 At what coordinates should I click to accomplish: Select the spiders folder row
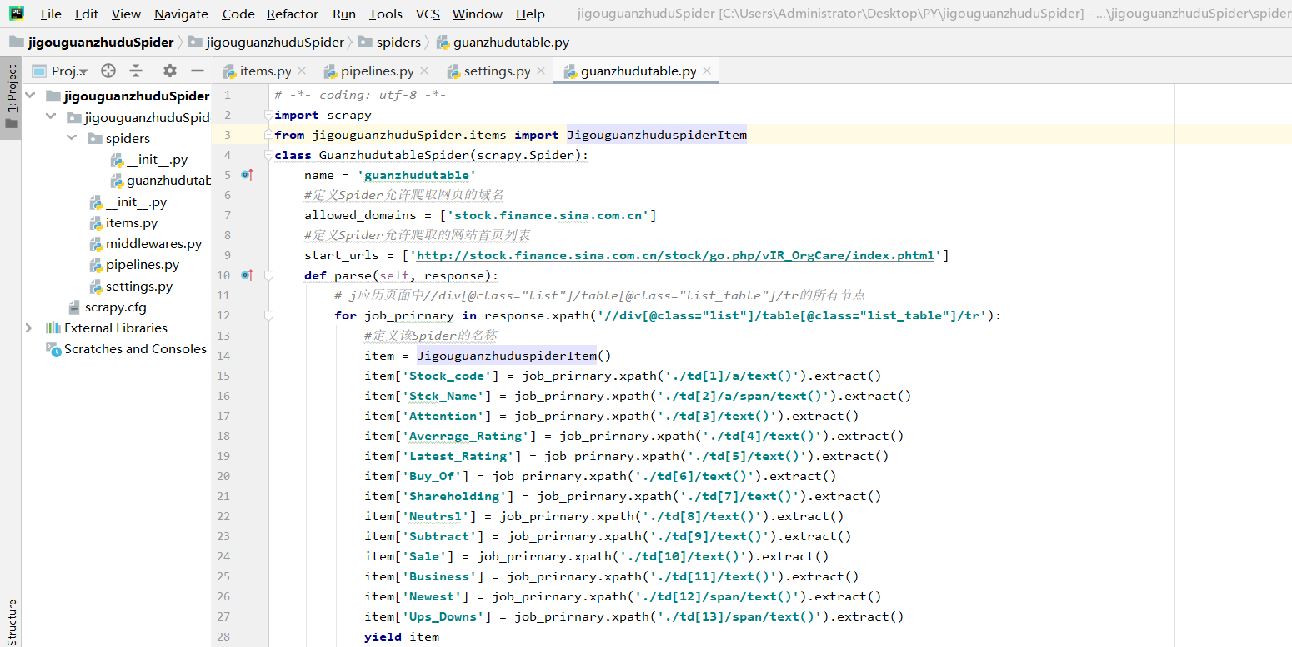[119, 139]
